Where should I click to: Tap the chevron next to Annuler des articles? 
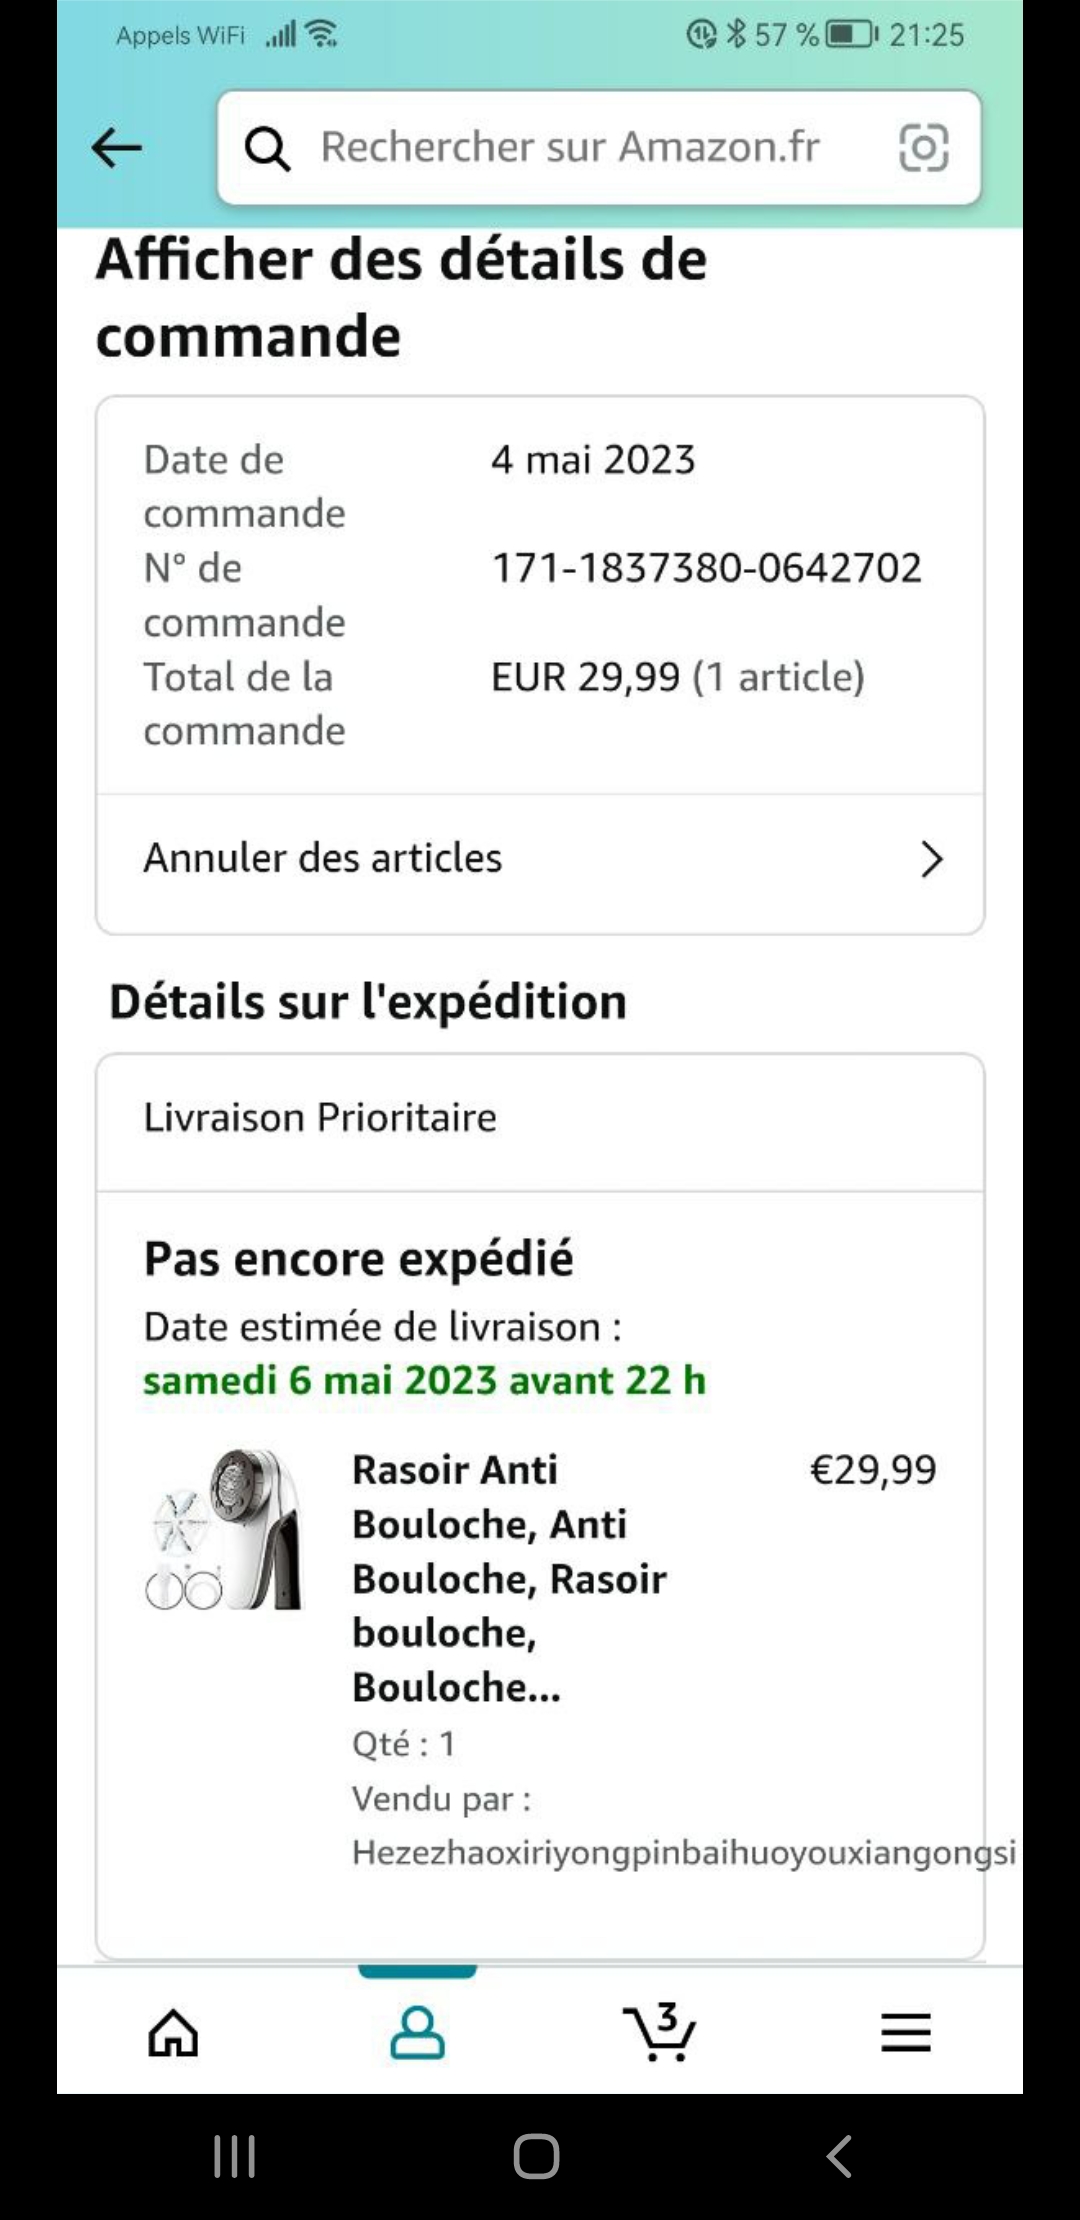(931, 859)
